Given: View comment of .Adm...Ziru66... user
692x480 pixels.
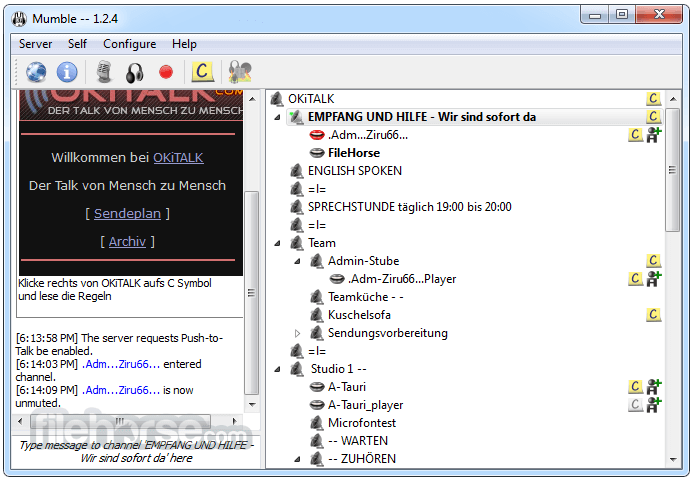Looking at the screenshot, I should click(x=635, y=135).
